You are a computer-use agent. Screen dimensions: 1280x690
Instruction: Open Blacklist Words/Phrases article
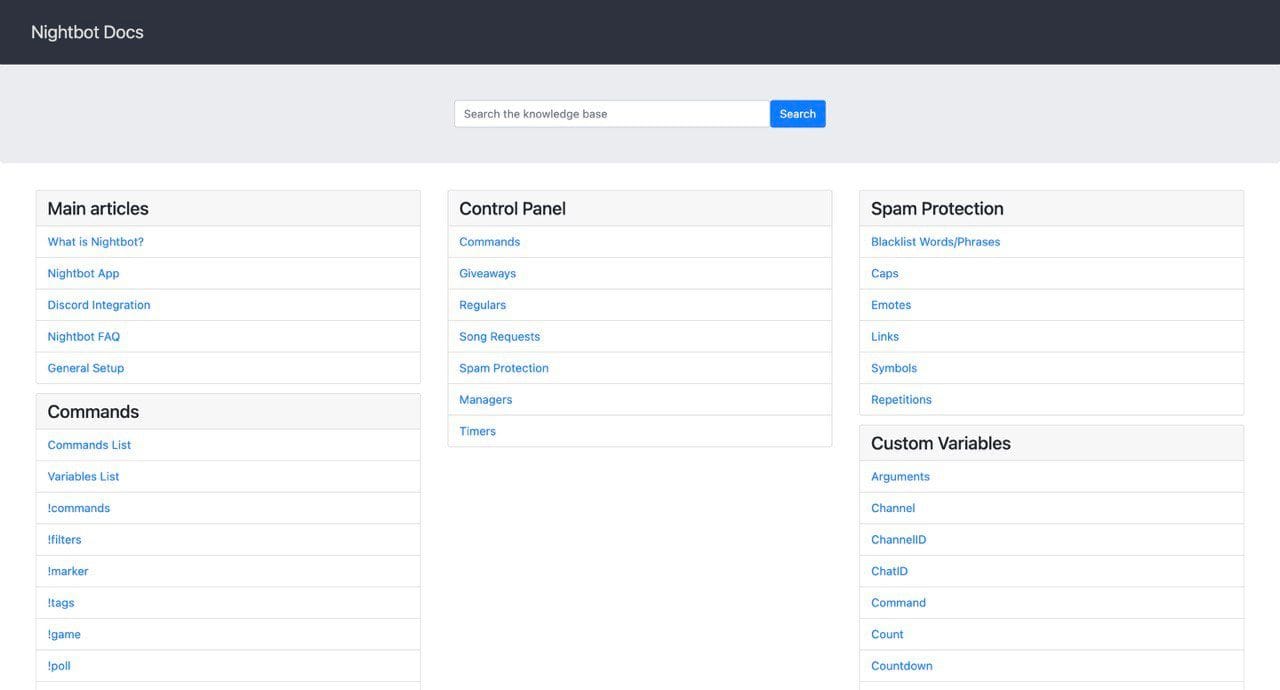coord(935,242)
